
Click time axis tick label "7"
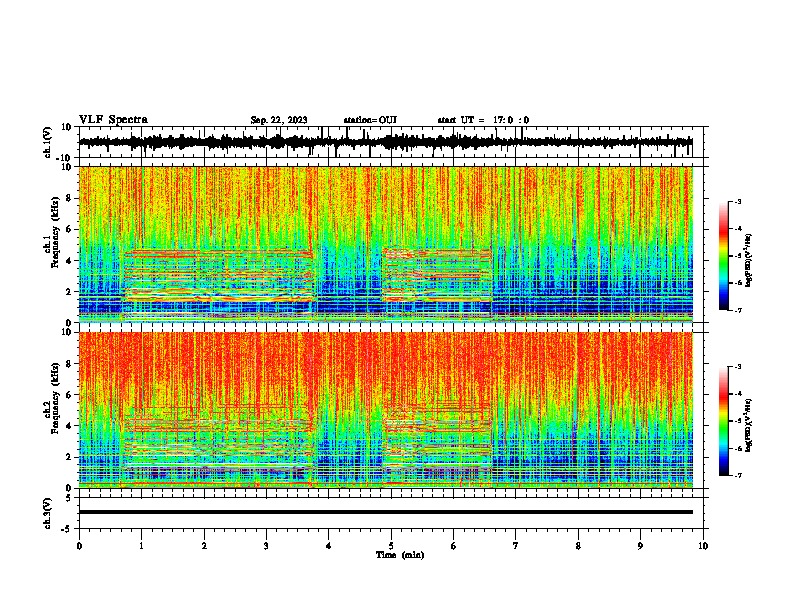pyautogui.click(x=516, y=546)
